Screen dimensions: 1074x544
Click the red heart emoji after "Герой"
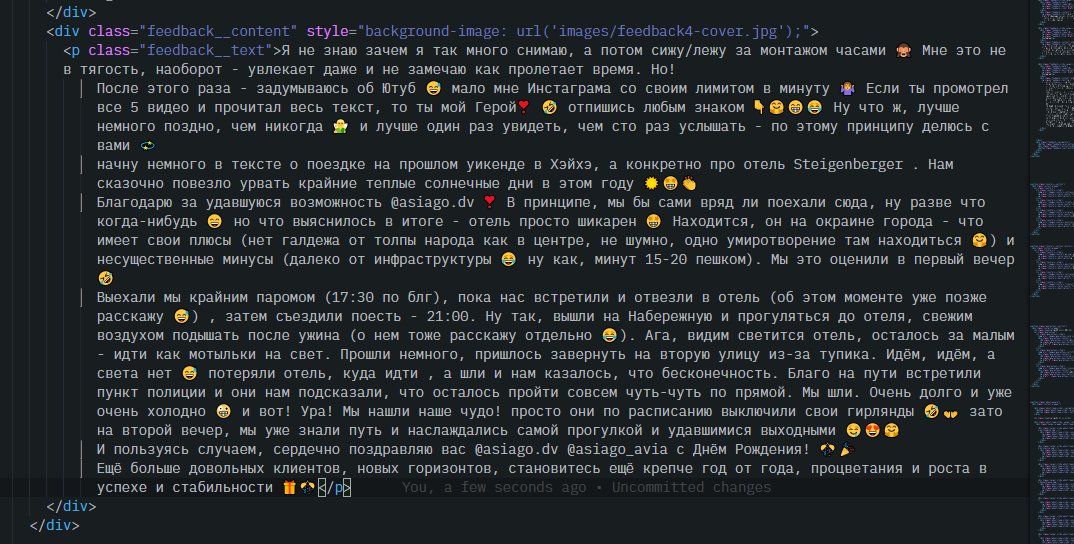click(523, 108)
